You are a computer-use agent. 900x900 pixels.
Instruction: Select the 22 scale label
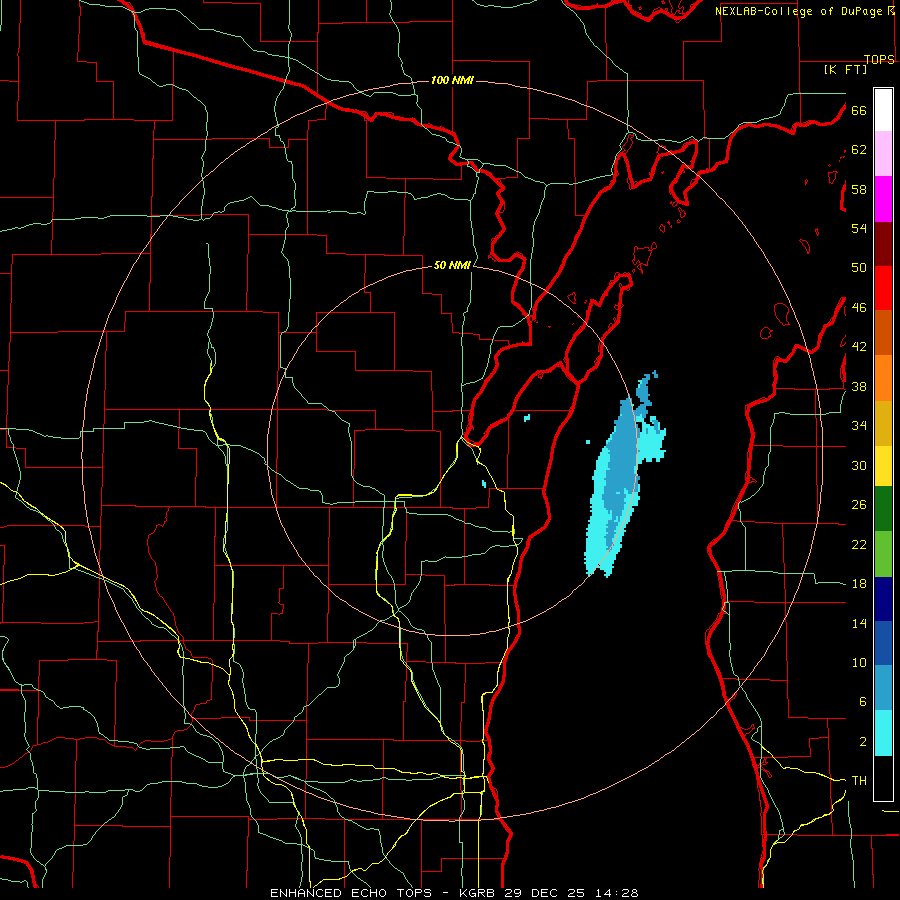click(x=859, y=544)
